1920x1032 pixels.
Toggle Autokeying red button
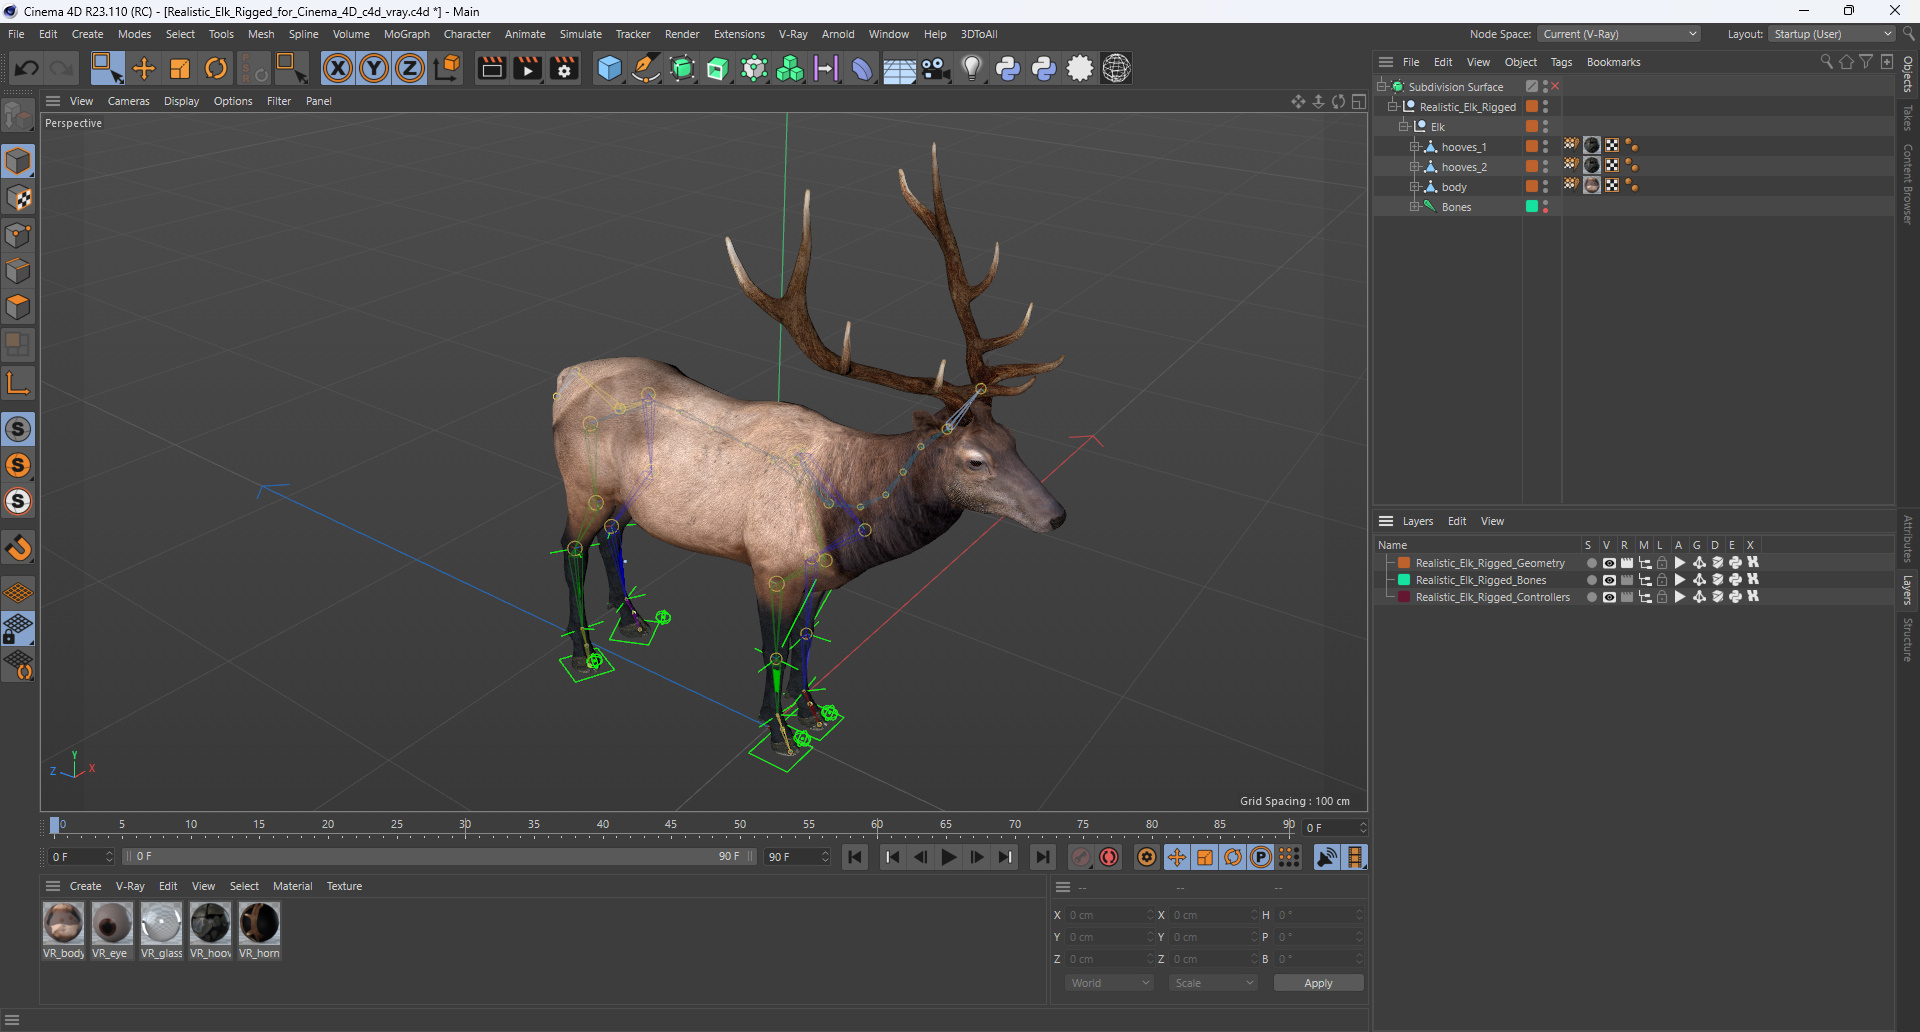[1109, 857]
